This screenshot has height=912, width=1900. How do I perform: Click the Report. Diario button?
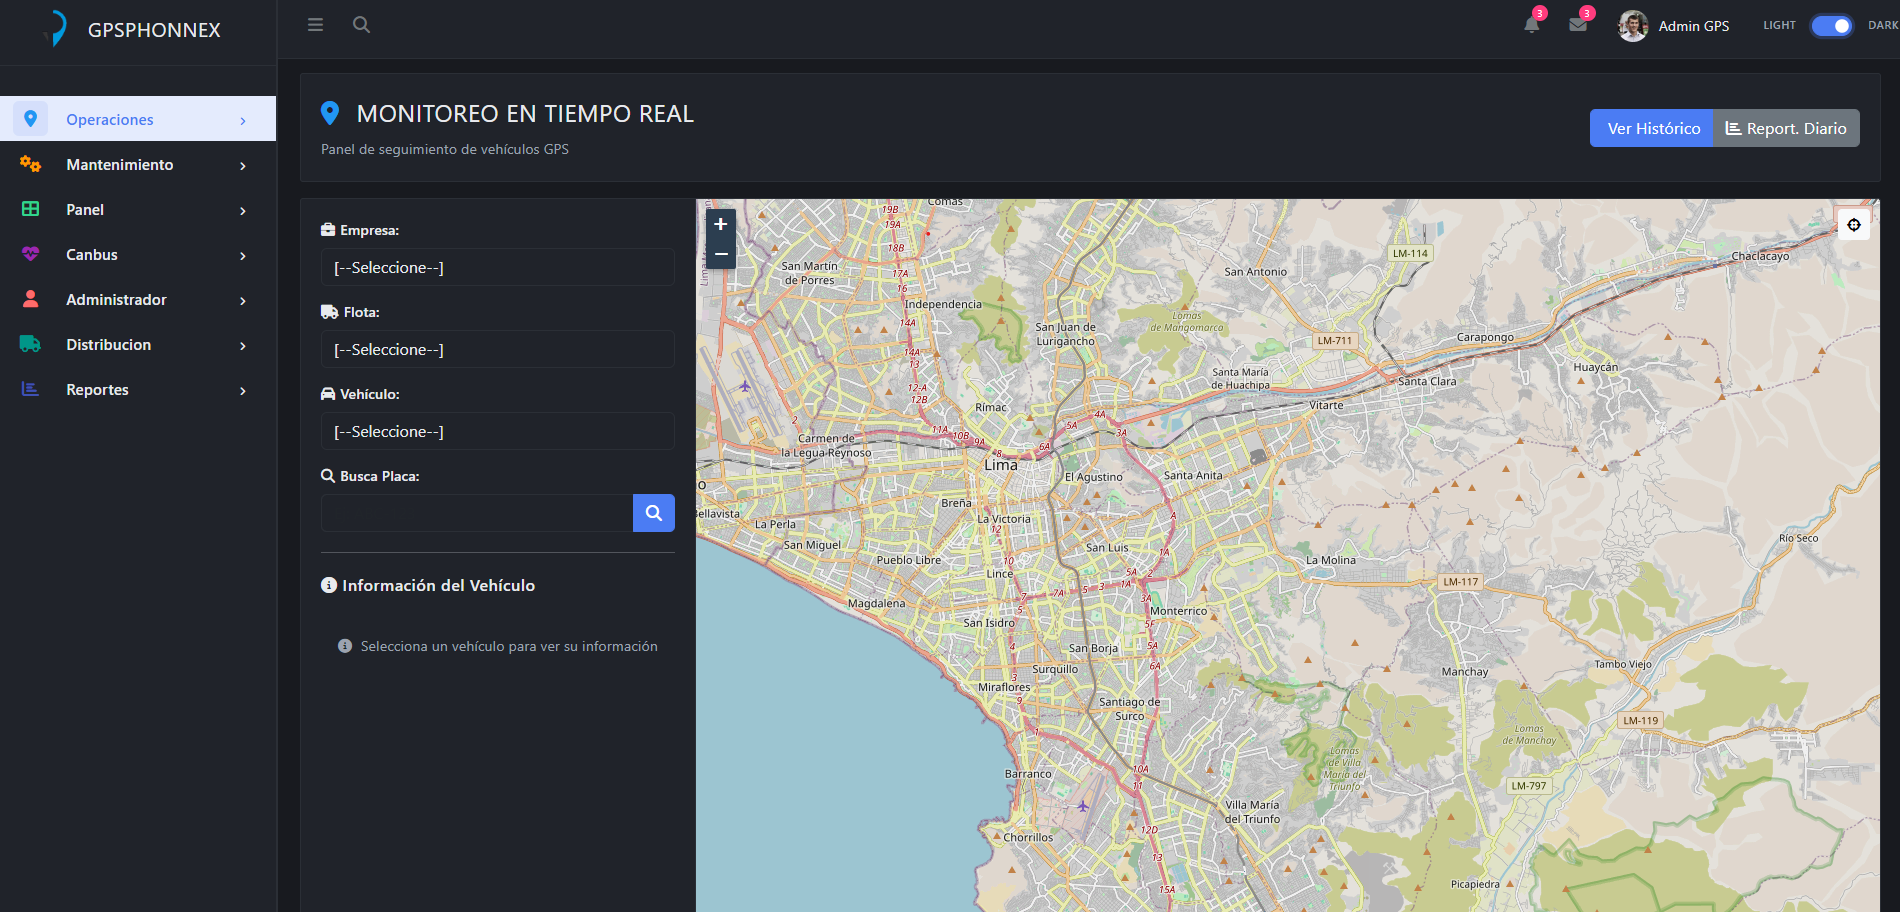click(x=1786, y=129)
